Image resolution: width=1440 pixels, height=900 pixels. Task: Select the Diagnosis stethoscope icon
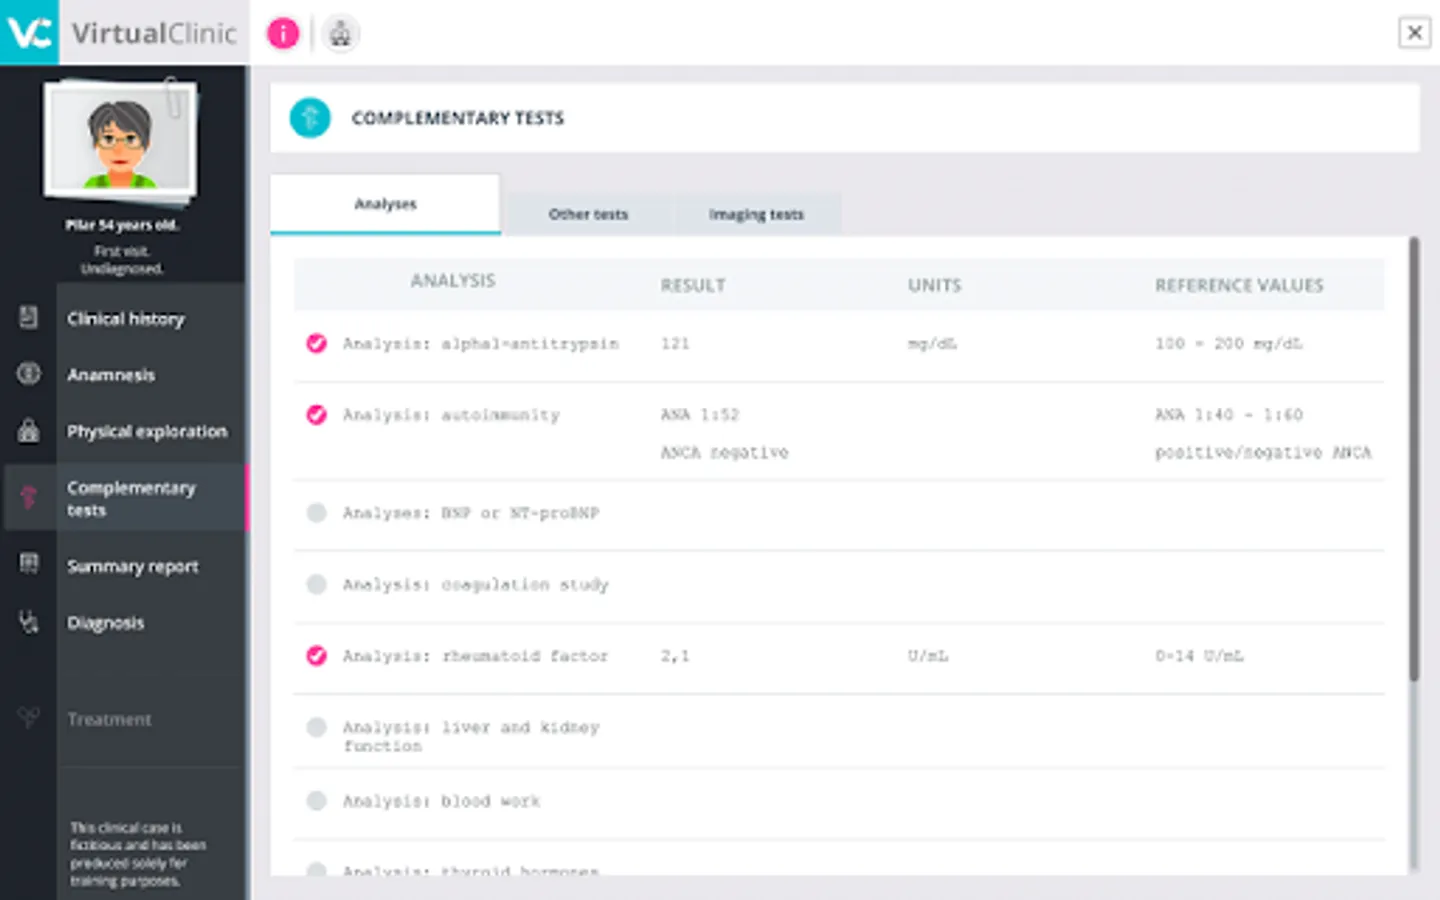(x=28, y=622)
